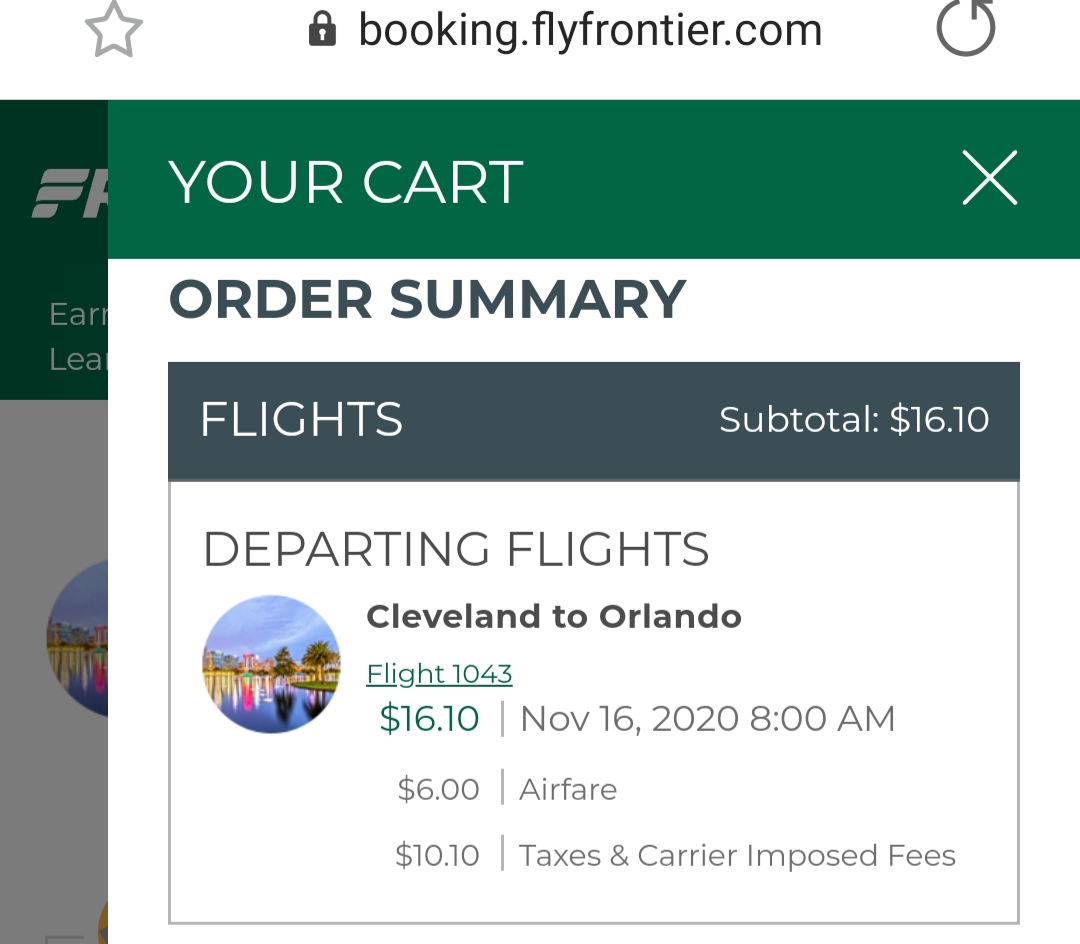The height and width of the screenshot is (944, 1080).
Task: Tap the padlock site security icon
Action: pyautogui.click(x=322, y=30)
